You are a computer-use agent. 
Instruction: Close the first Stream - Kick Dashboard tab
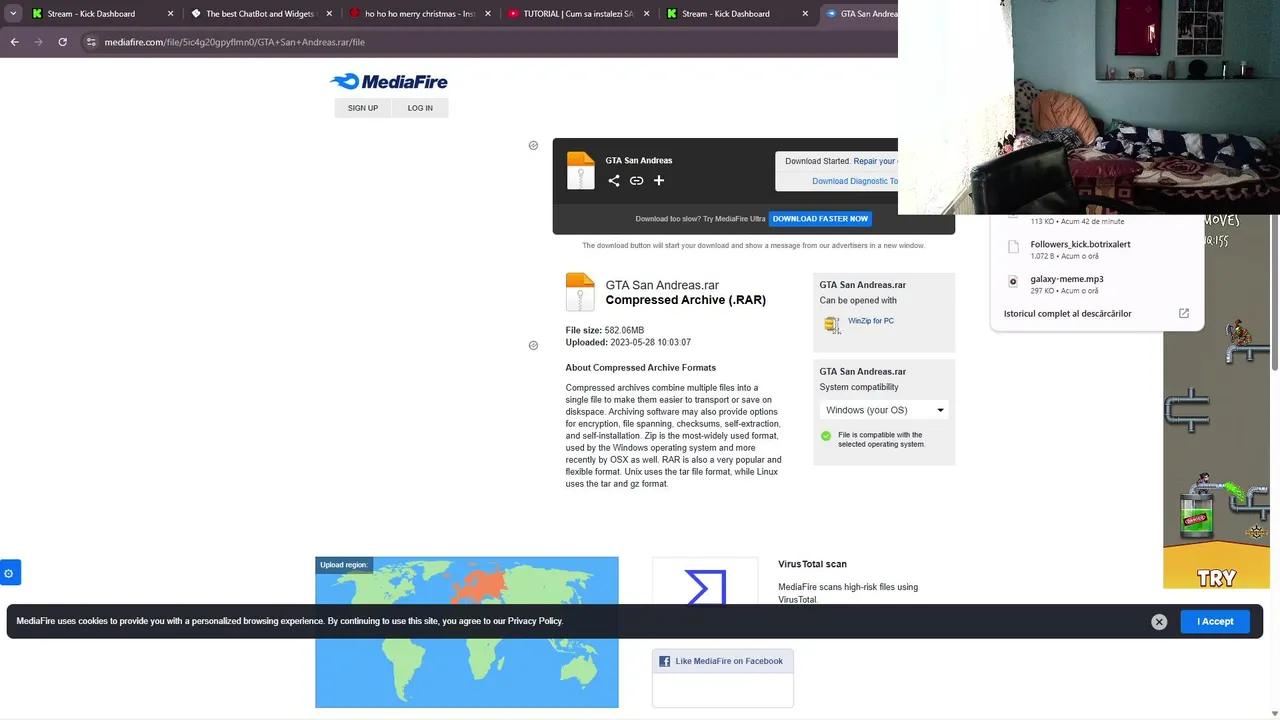pos(170,14)
